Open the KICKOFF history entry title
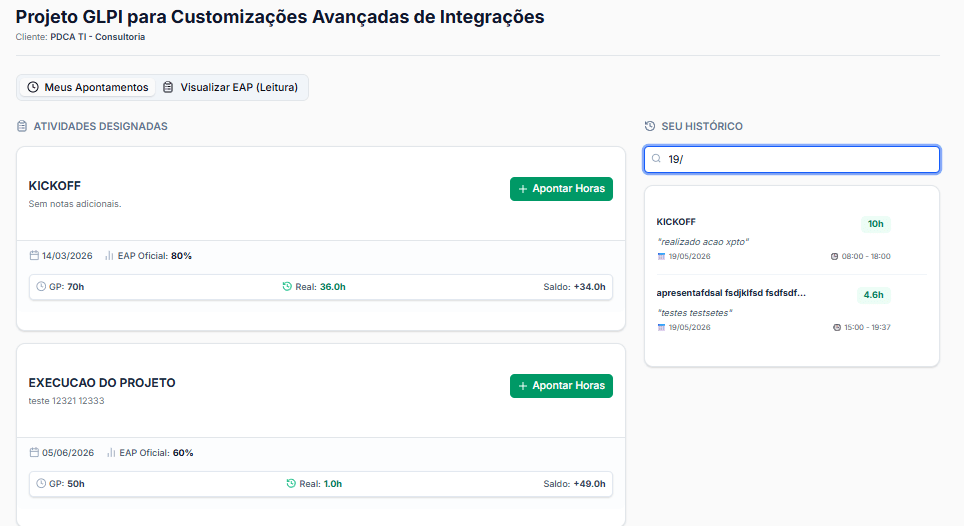 pos(676,222)
